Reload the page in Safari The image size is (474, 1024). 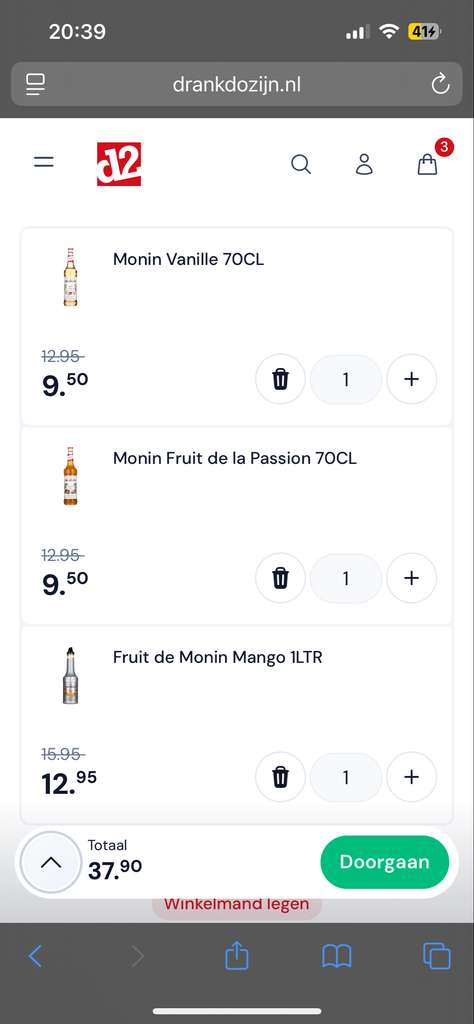[x=440, y=84]
